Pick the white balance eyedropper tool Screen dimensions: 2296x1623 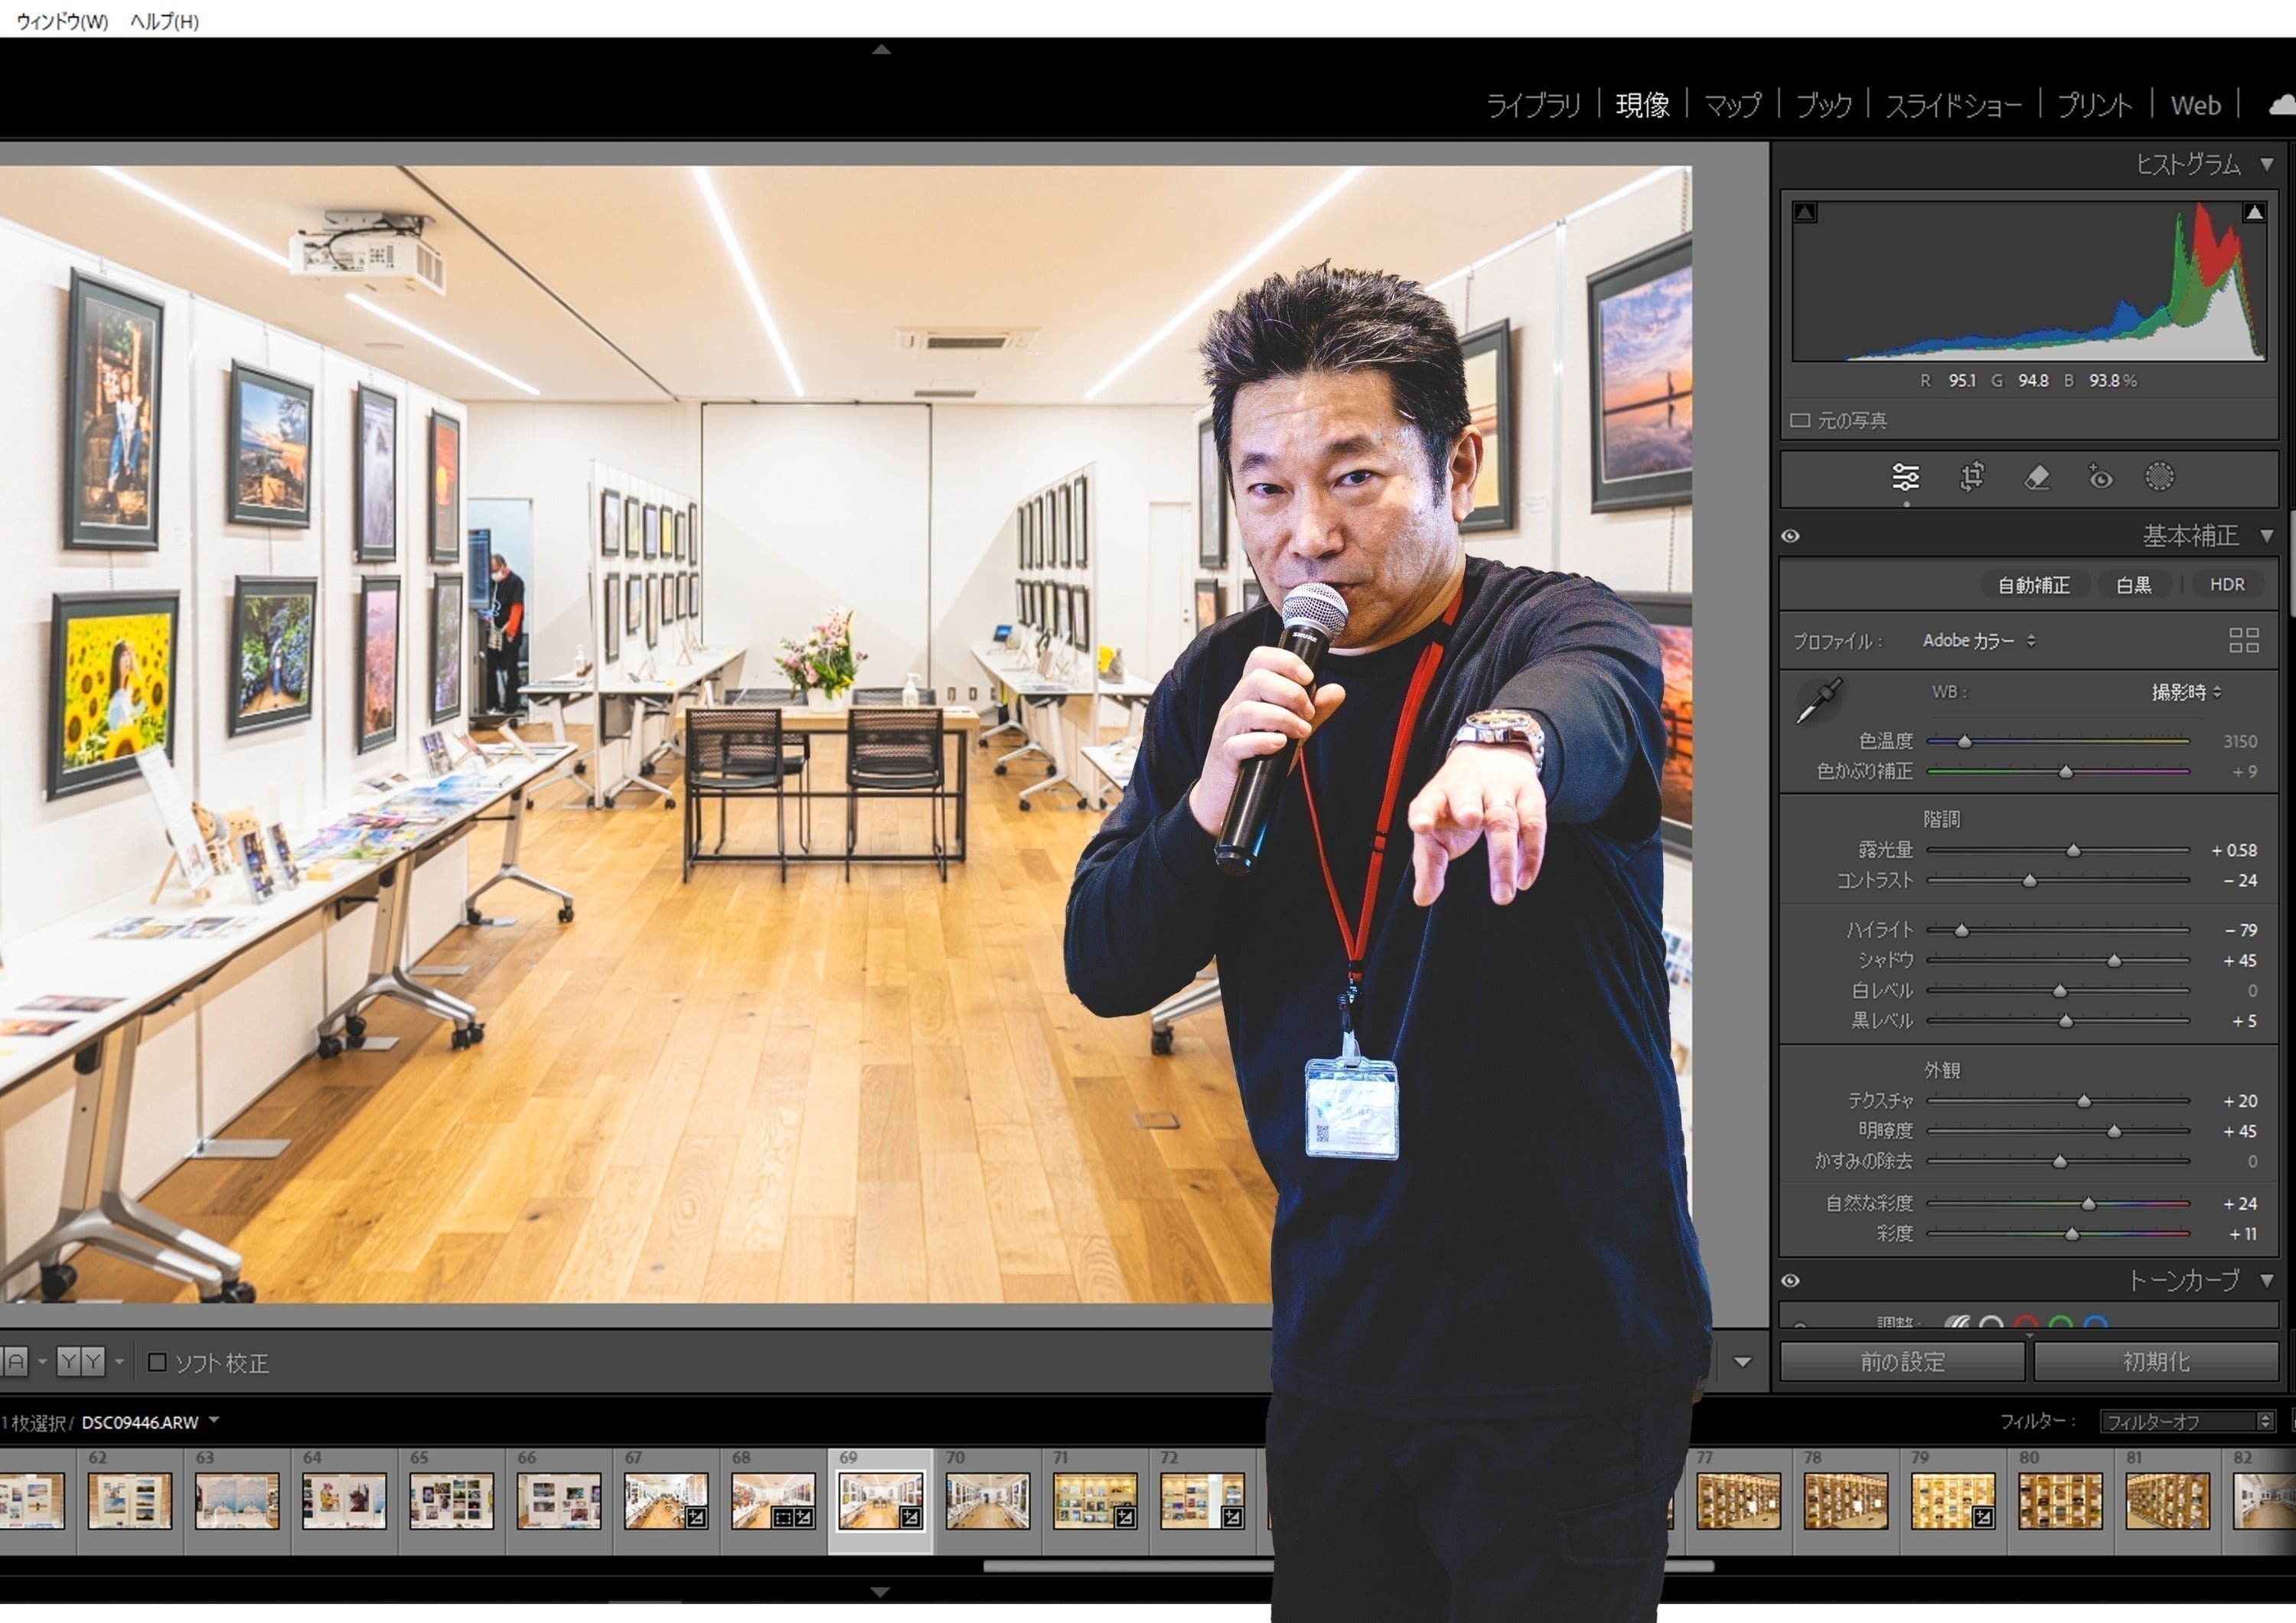click(x=1819, y=700)
